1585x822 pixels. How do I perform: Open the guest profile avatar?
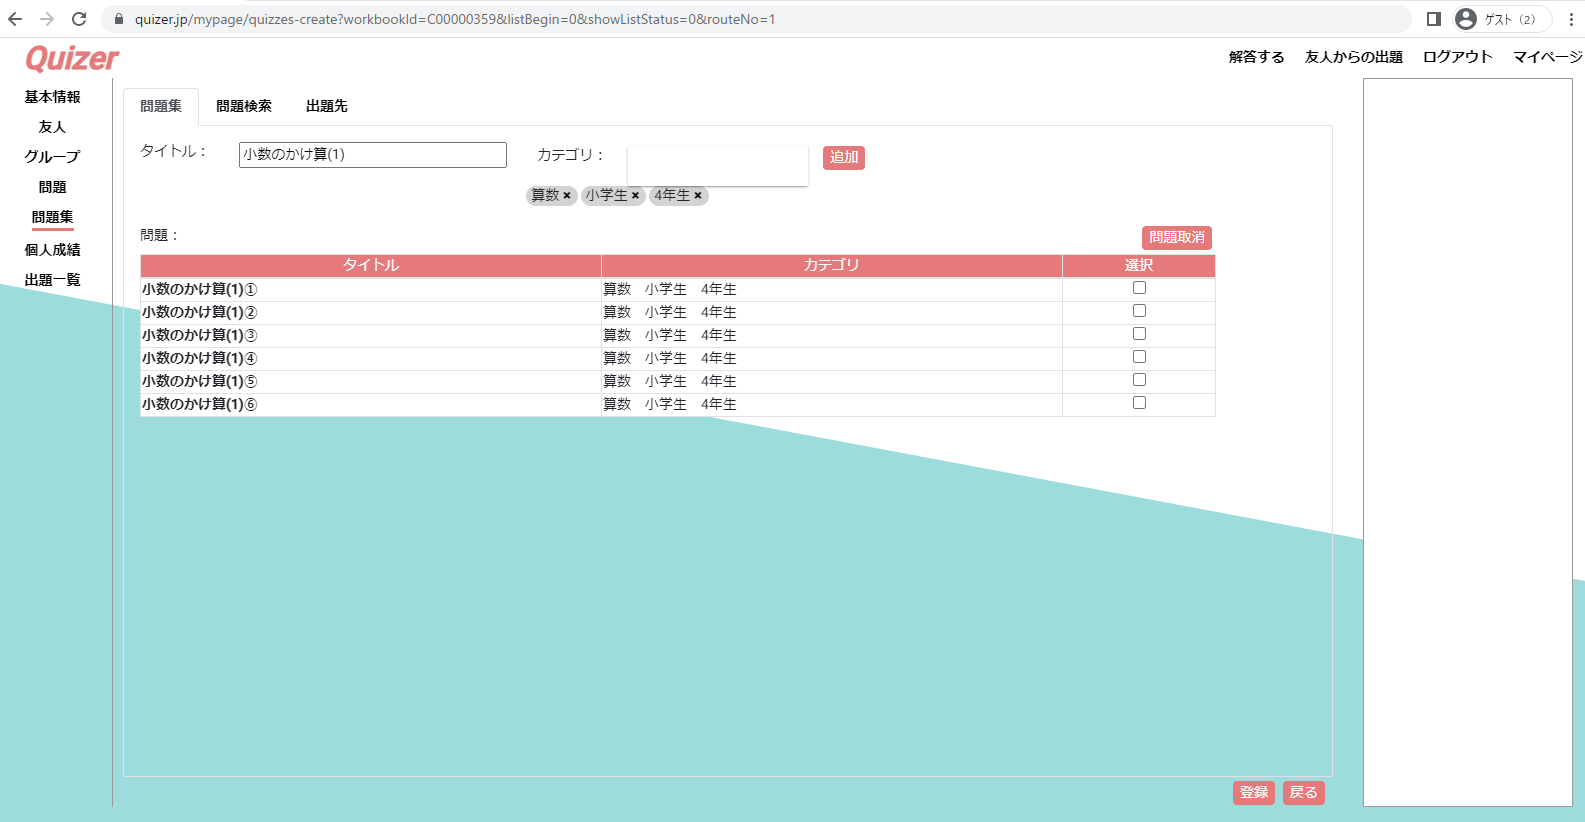tap(1466, 19)
